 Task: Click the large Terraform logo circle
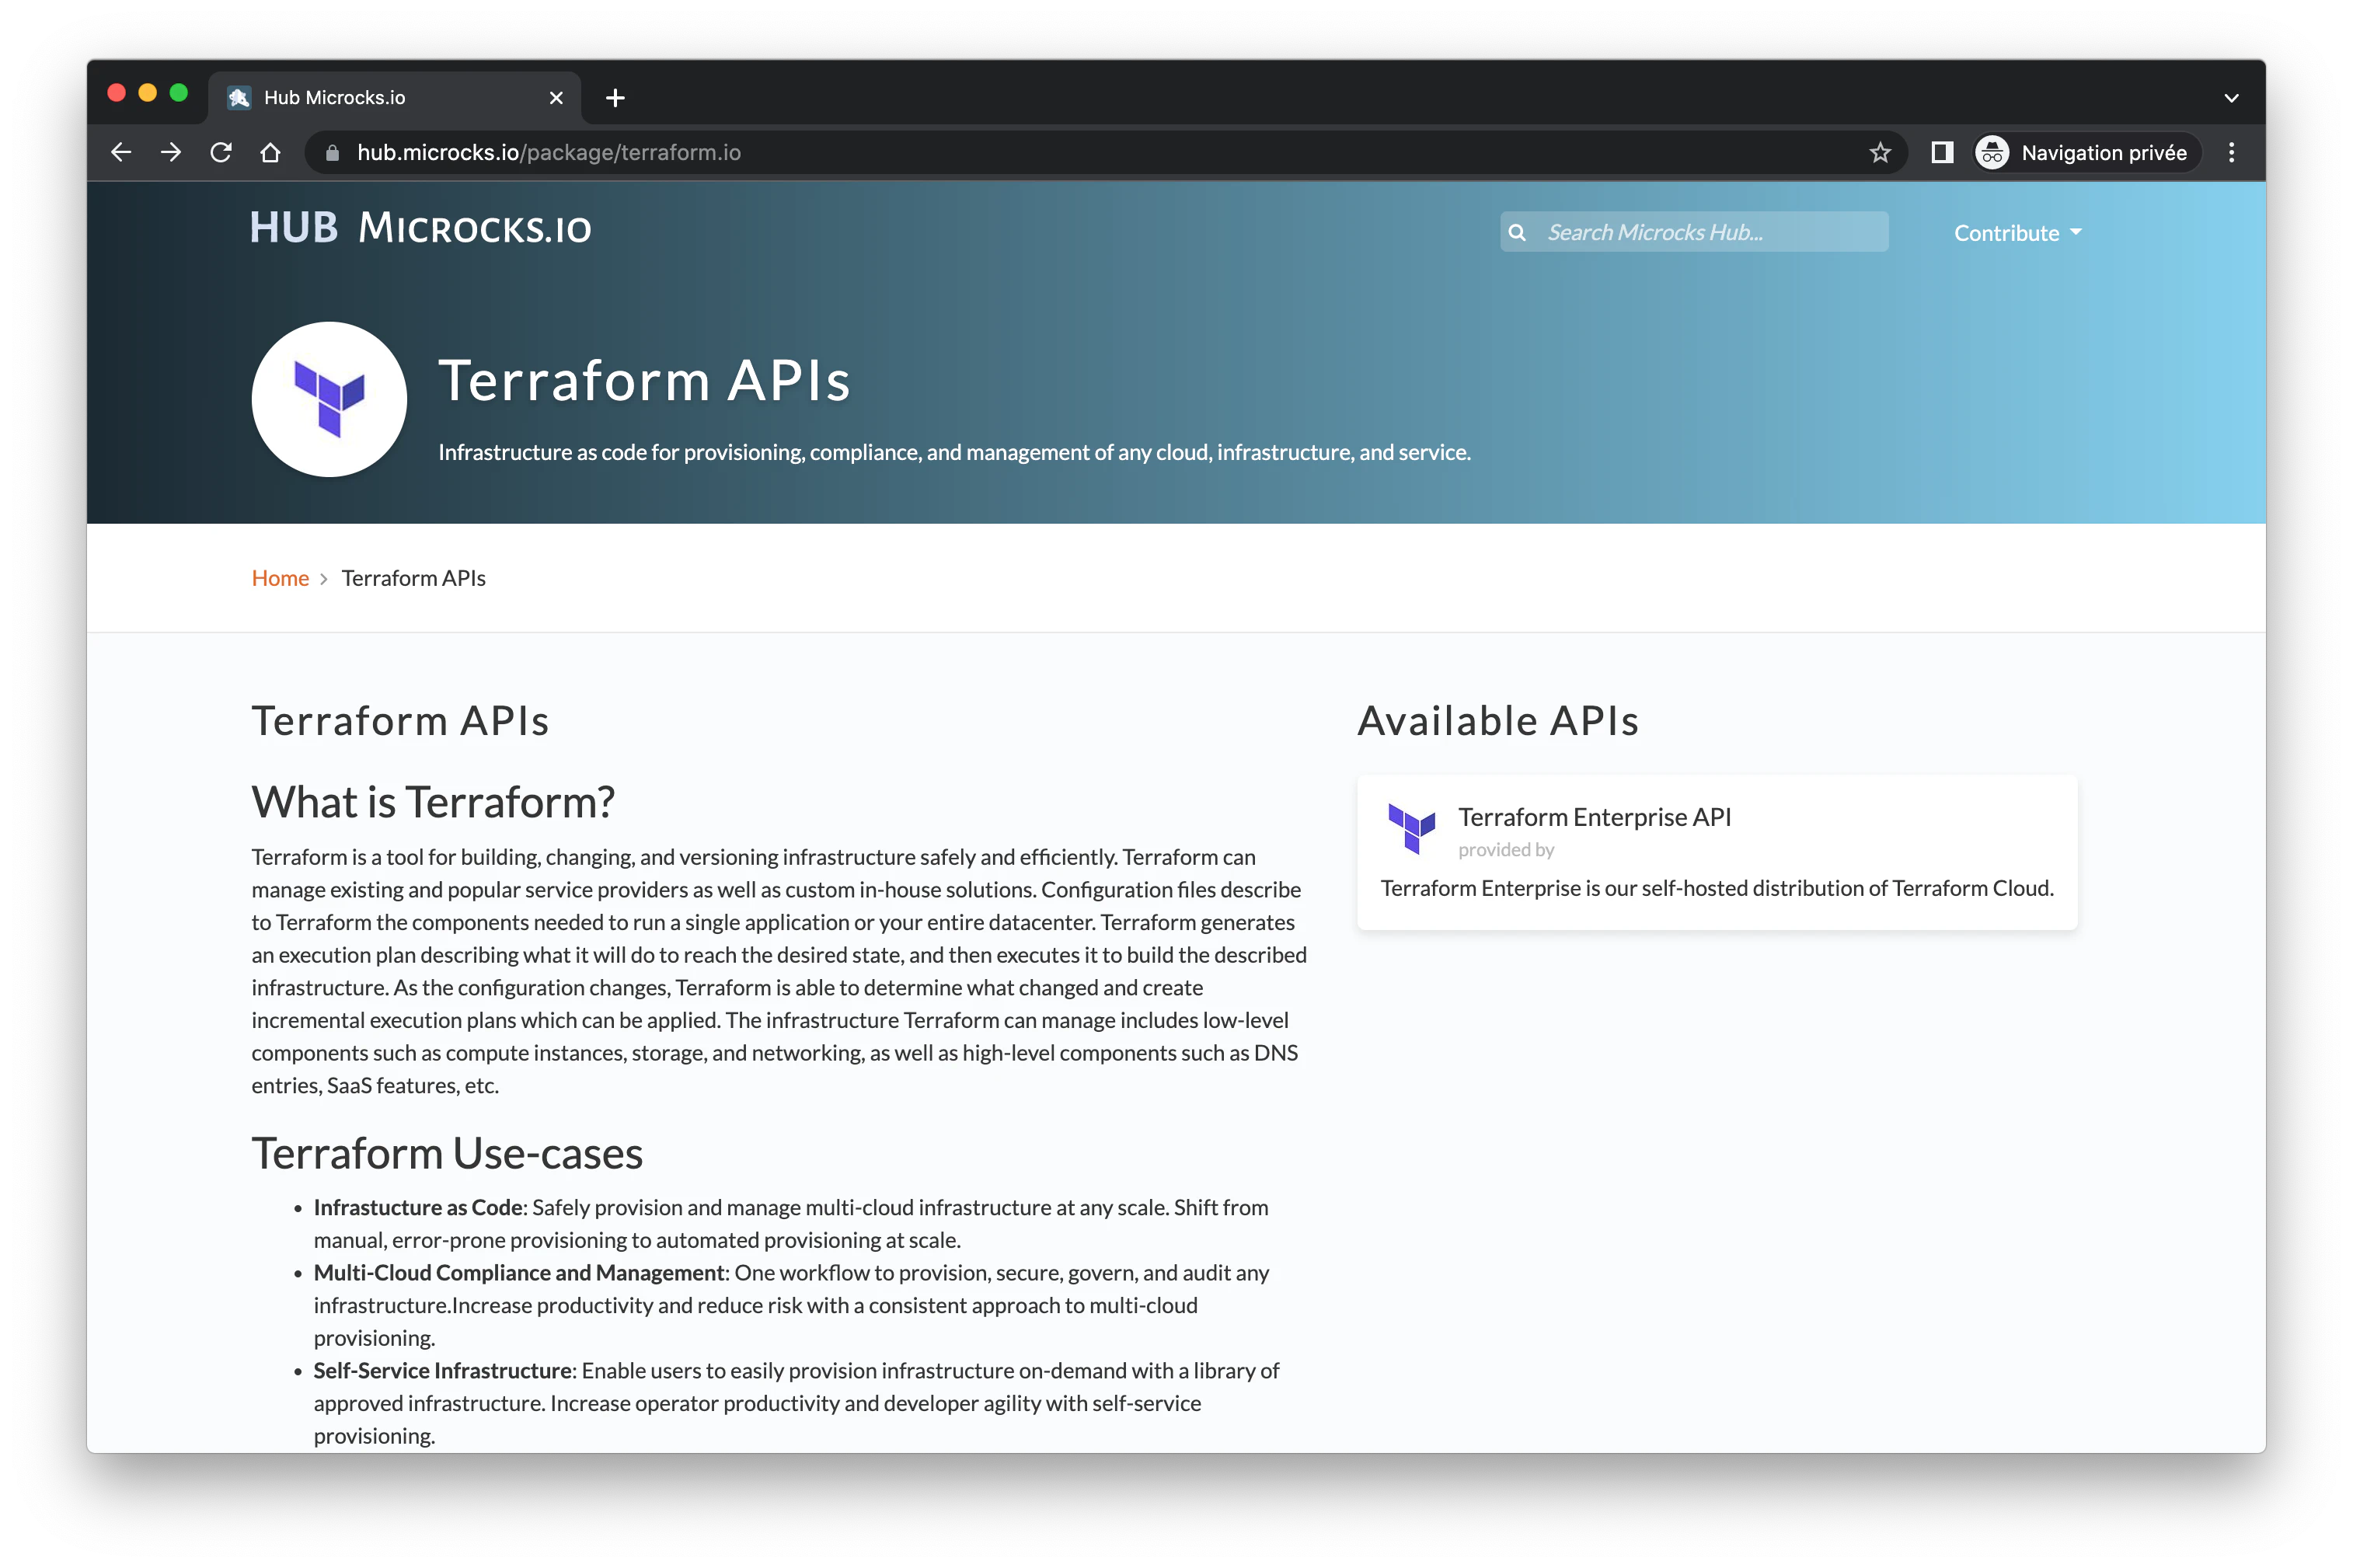[x=329, y=399]
